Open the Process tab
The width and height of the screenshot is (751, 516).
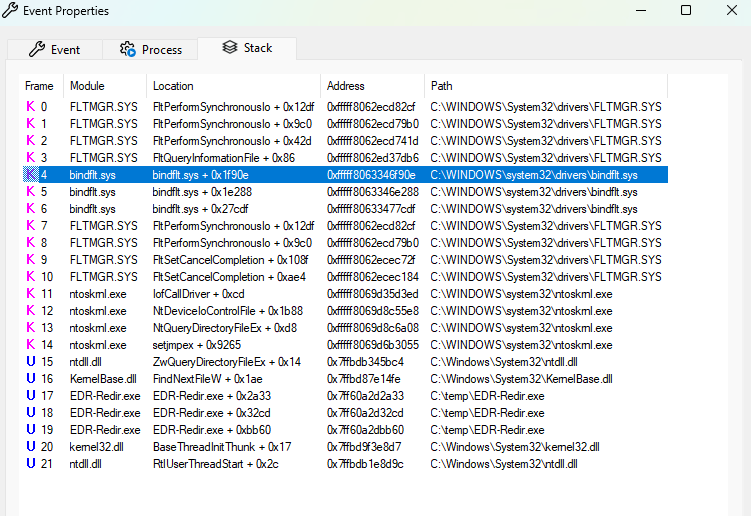151,49
